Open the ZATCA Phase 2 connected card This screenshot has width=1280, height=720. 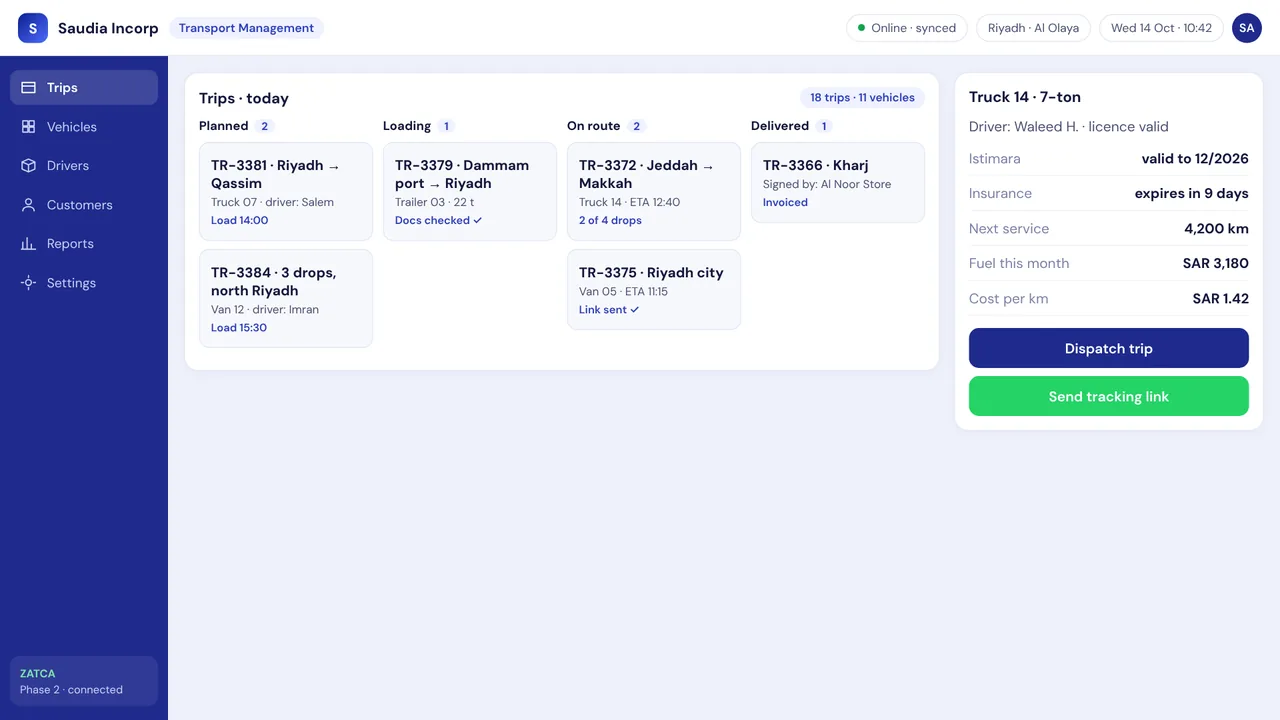(x=84, y=681)
